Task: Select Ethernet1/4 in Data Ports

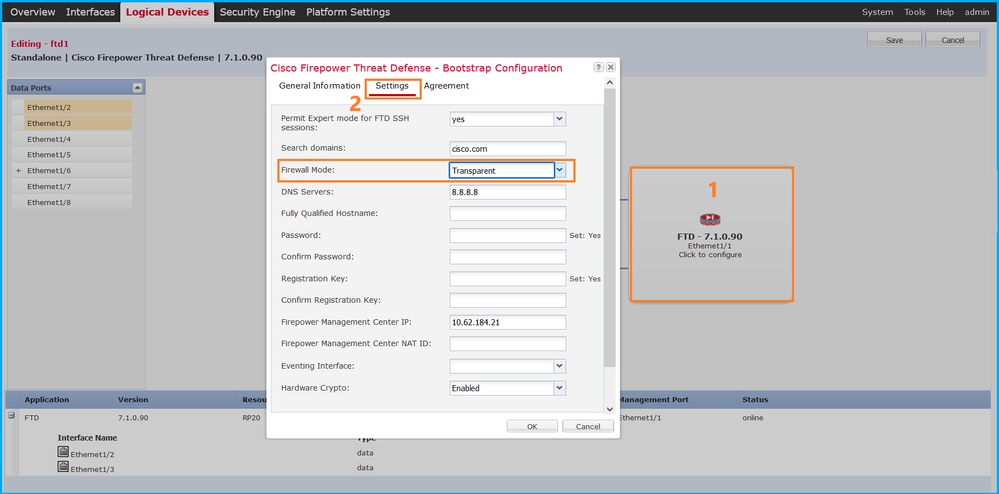Action: point(78,139)
